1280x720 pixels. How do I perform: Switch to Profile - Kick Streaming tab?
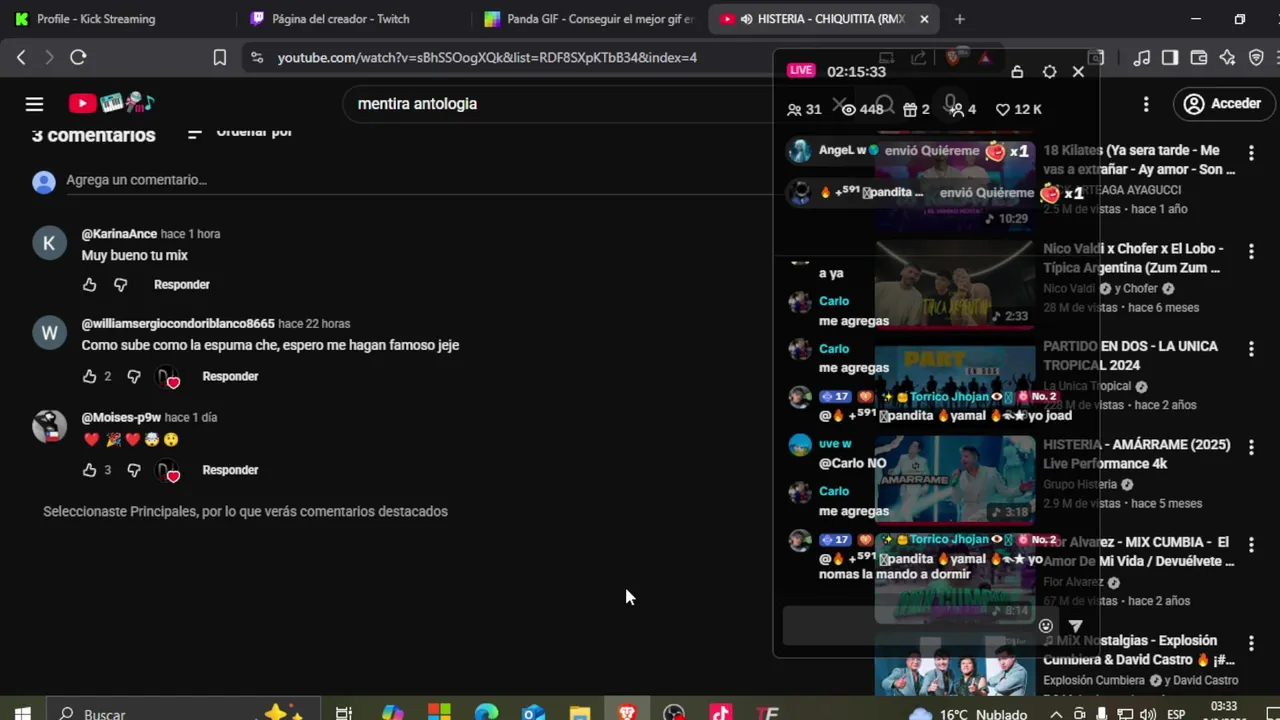coord(97,19)
